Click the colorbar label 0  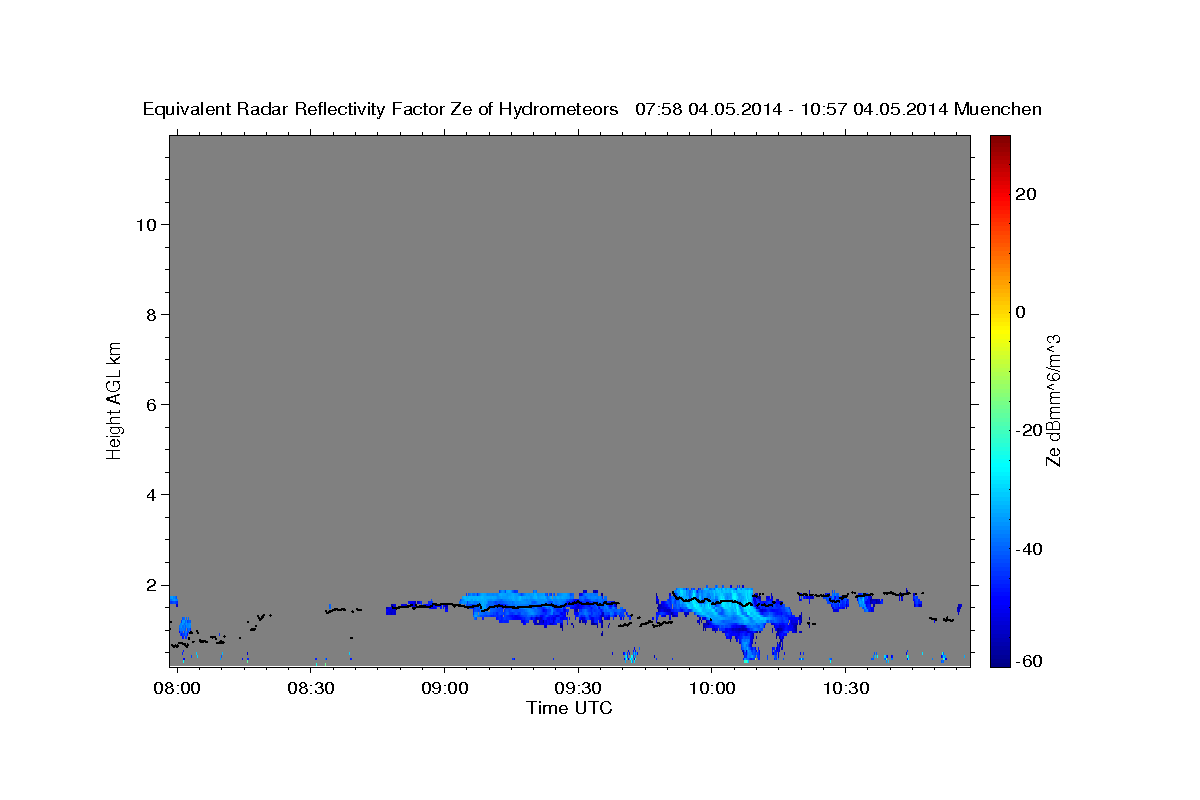1021,312
